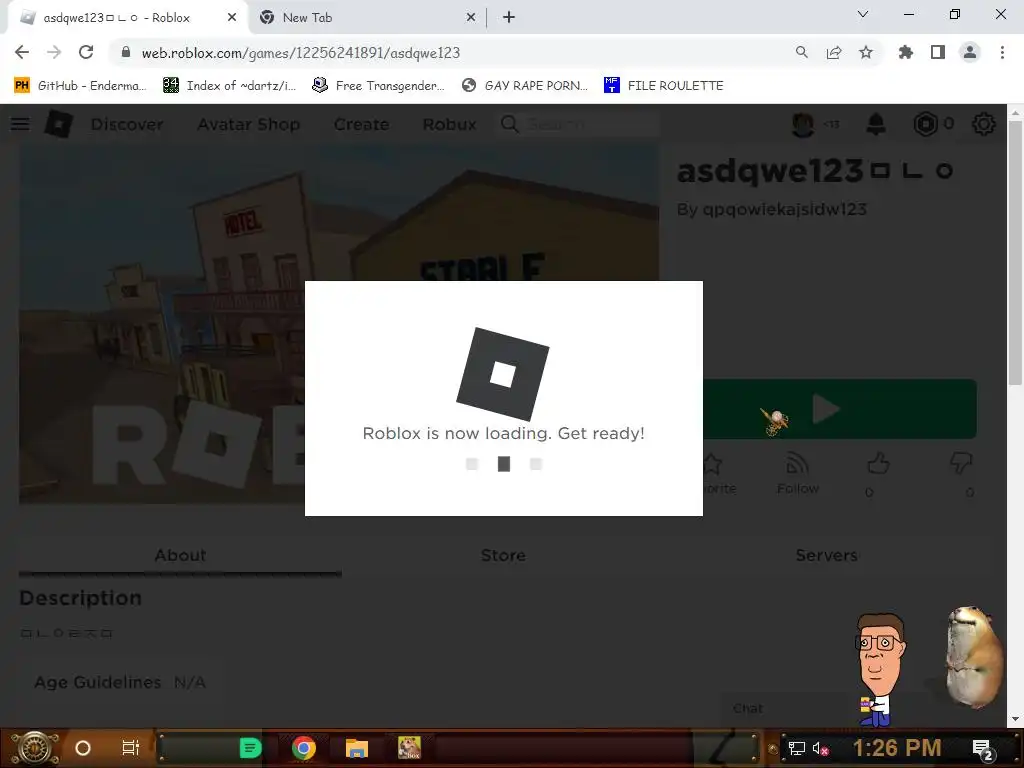
Task: Open File Explorer from the taskbar
Action: [357, 748]
